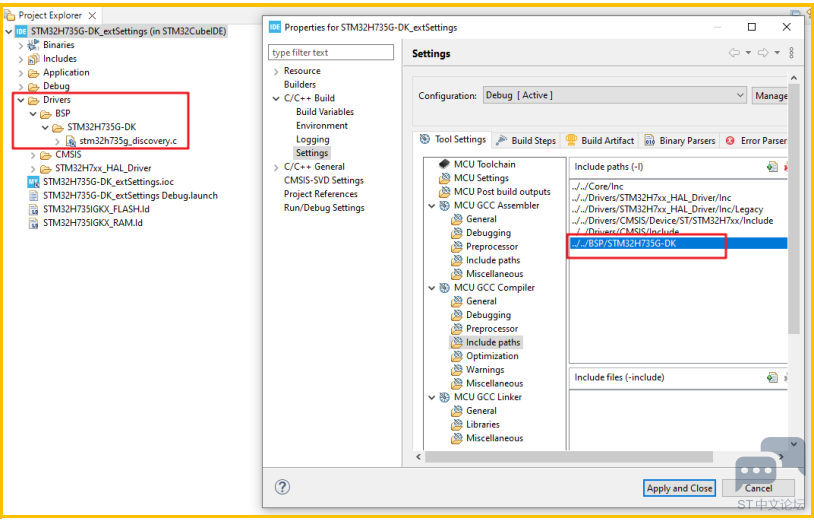Screen dimensions: 814x520
Task: Click the back navigation arrow in Settings
Action: click(x=734, y=53)
